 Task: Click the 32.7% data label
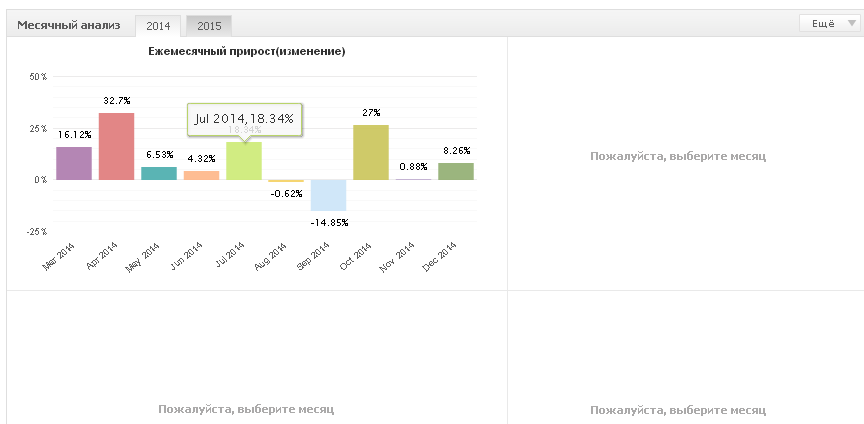[117, 101]
